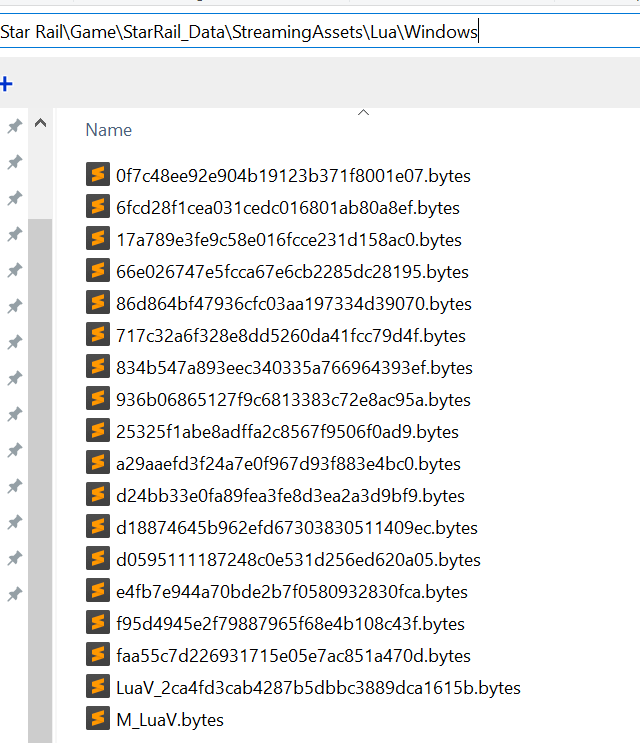640x743 pixels.
Task: Select file d0595111187248c0e531d256ed620a05.bytes
Action: (x=298, y=560)
